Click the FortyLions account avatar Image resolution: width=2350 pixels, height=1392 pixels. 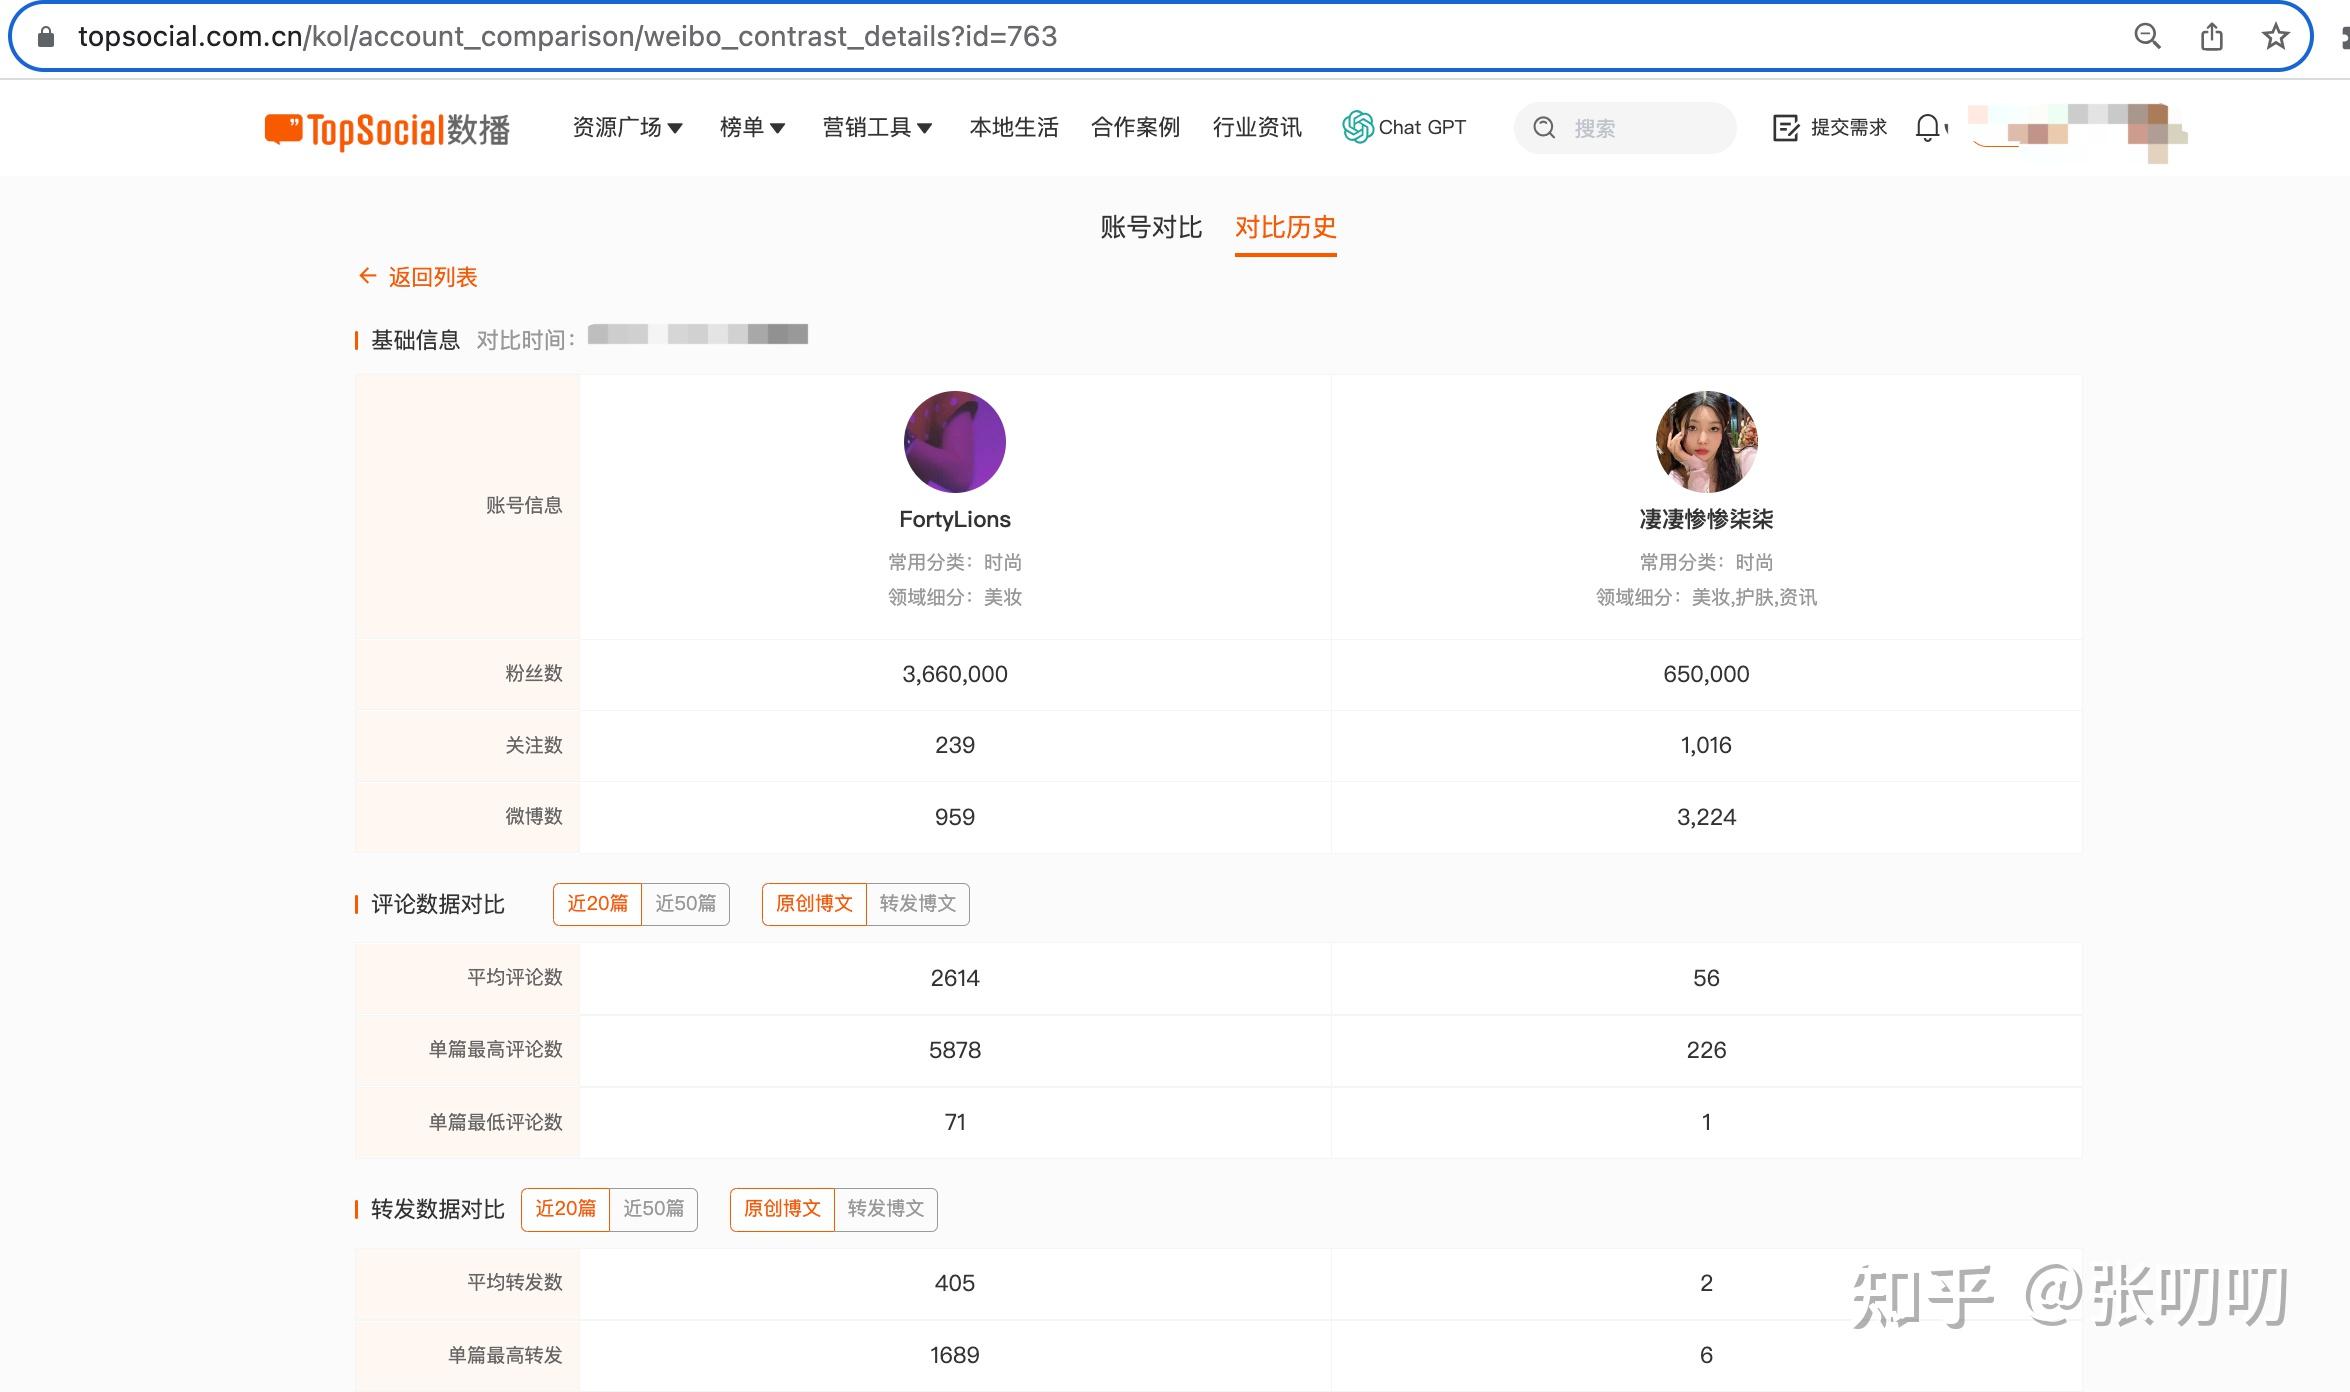(x=954, y=442)
